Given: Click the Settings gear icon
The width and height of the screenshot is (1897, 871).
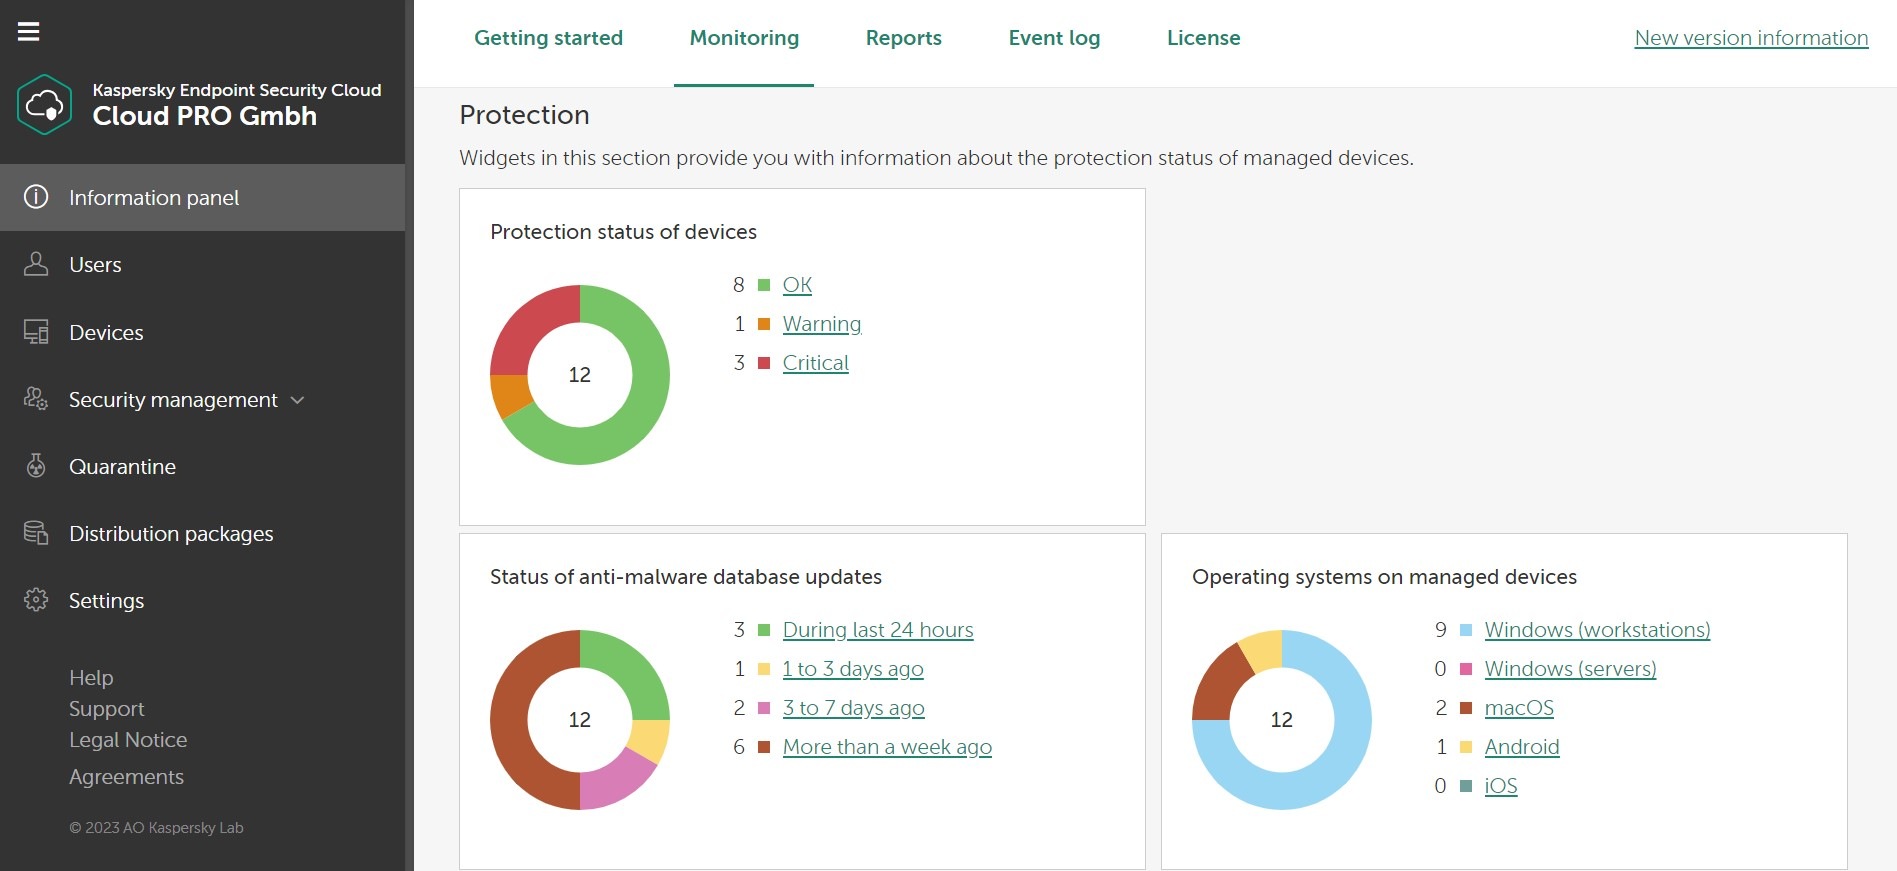Looking at the screenshot, I should coord(36,600).
